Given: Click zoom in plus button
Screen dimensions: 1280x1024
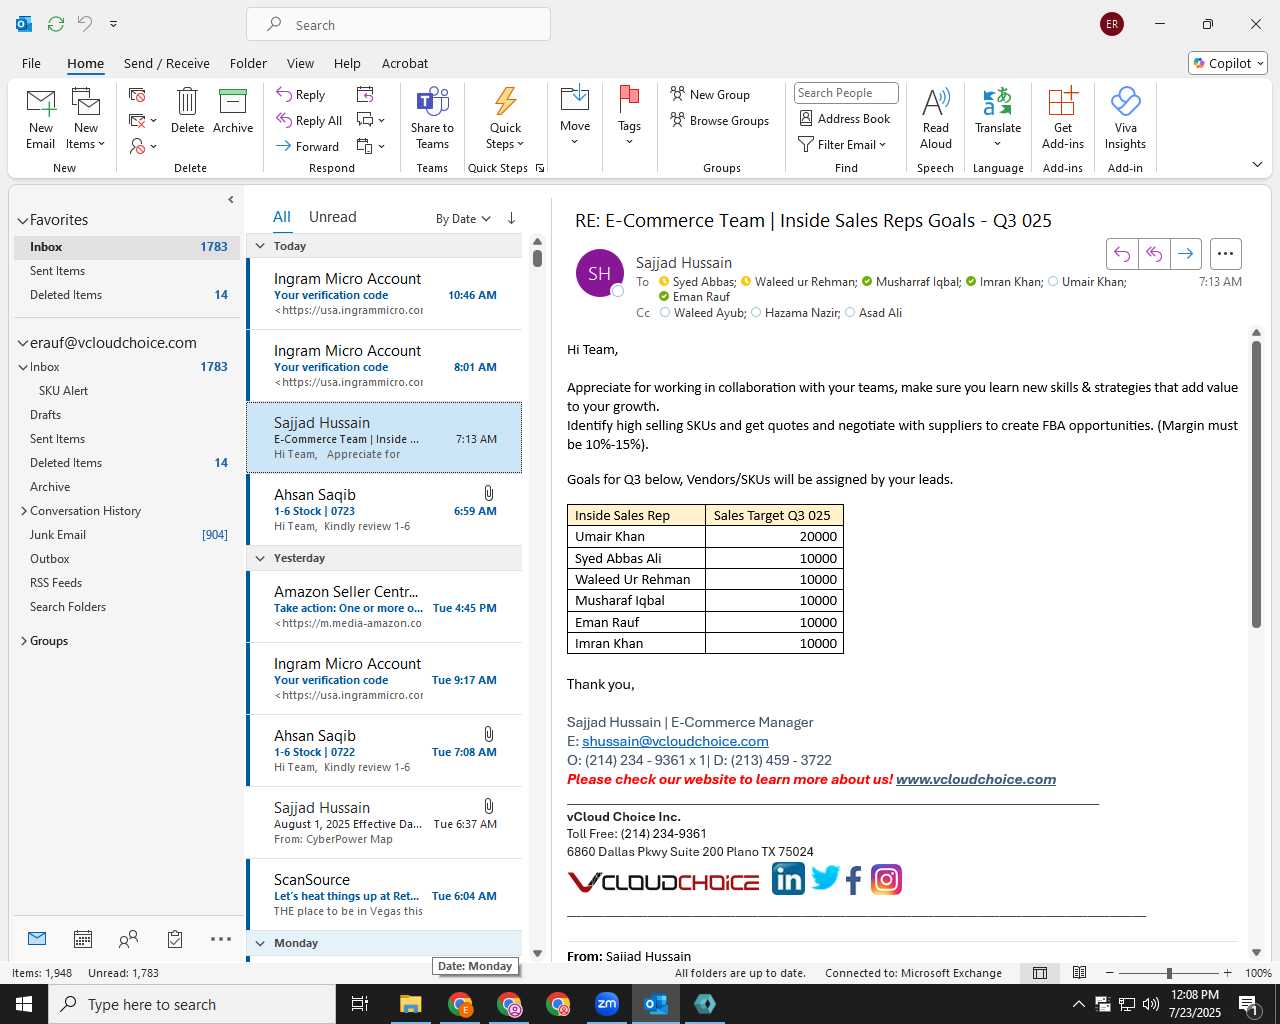Looking at the screenshot, I should (x=1228, y=973).
